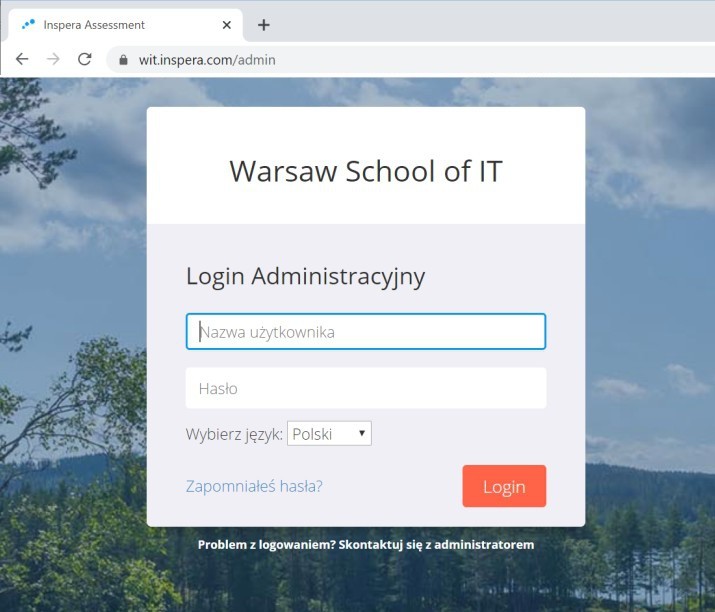The height and width of the screenshot is (612, 715).
Task: Click the Inspera favicon in the tab
Action: [x=28, y=24]
